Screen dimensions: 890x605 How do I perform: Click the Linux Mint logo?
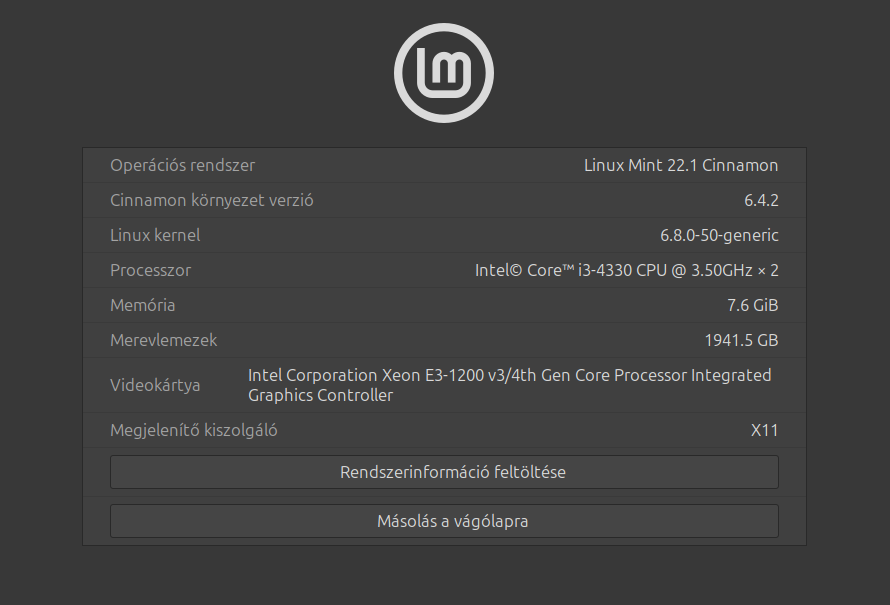[444, 73]
